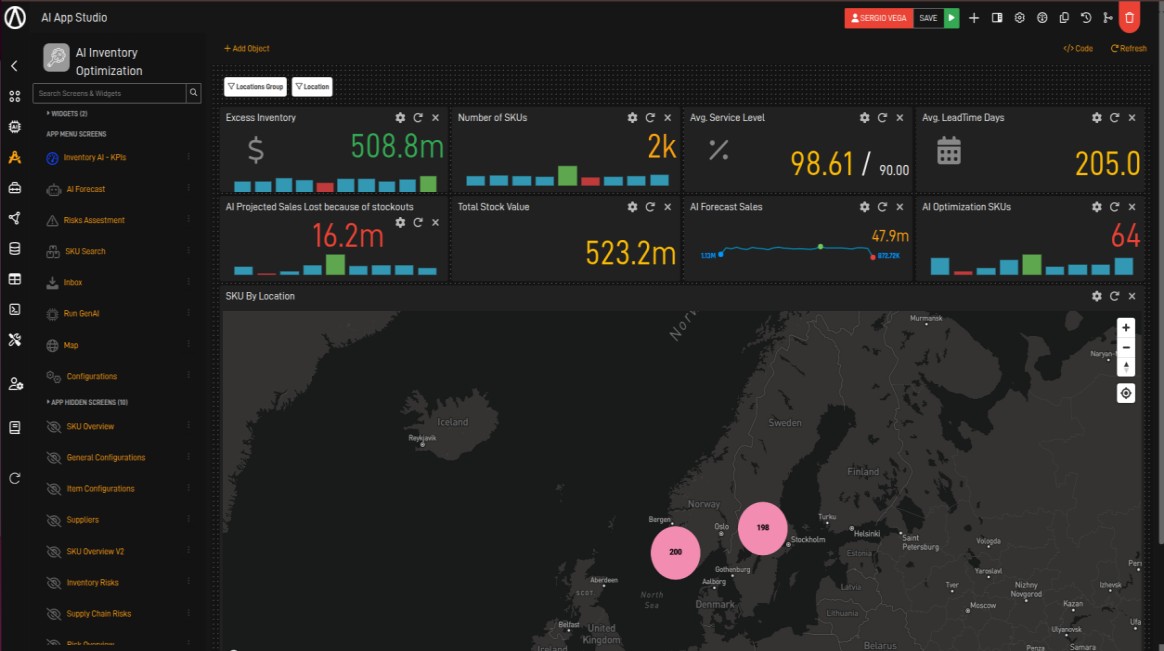The image size is (1164, 651).
Task: Toggle visibility eye icon for Suppliers screen
Action: coord(54,520)
